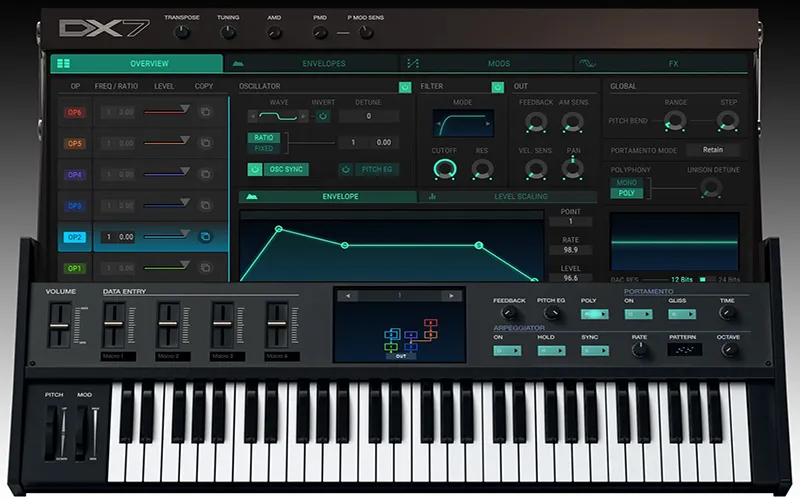Viewport: 800px width, 500px height.
Task: Click the arpeggiator Pattern display
Action: [x=685, y=350]
